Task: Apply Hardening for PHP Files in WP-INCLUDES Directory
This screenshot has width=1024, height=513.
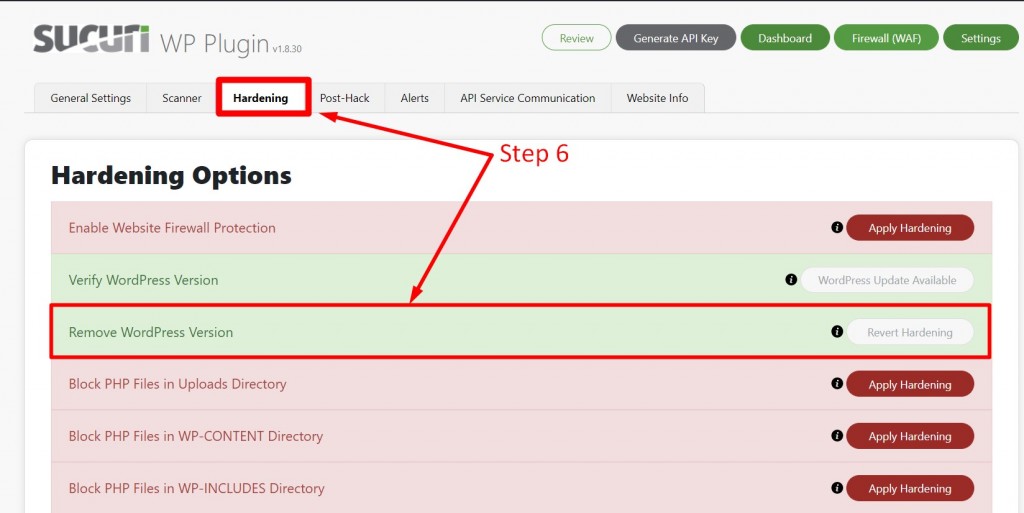Action: [x=910, y=488]
